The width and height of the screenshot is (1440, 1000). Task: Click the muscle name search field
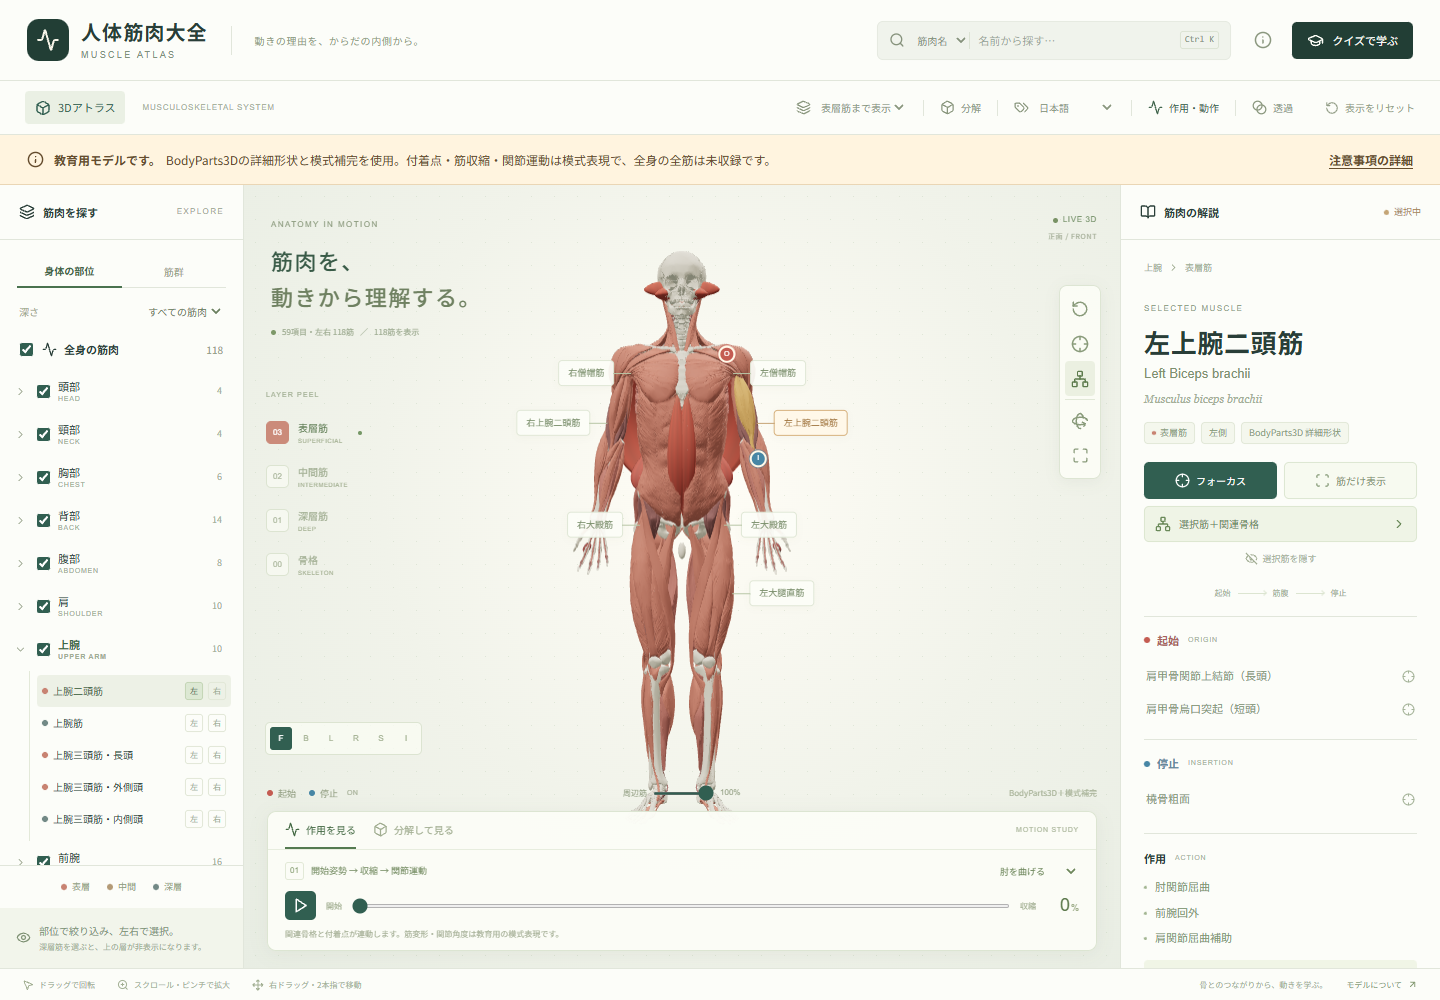[1075, 41]
